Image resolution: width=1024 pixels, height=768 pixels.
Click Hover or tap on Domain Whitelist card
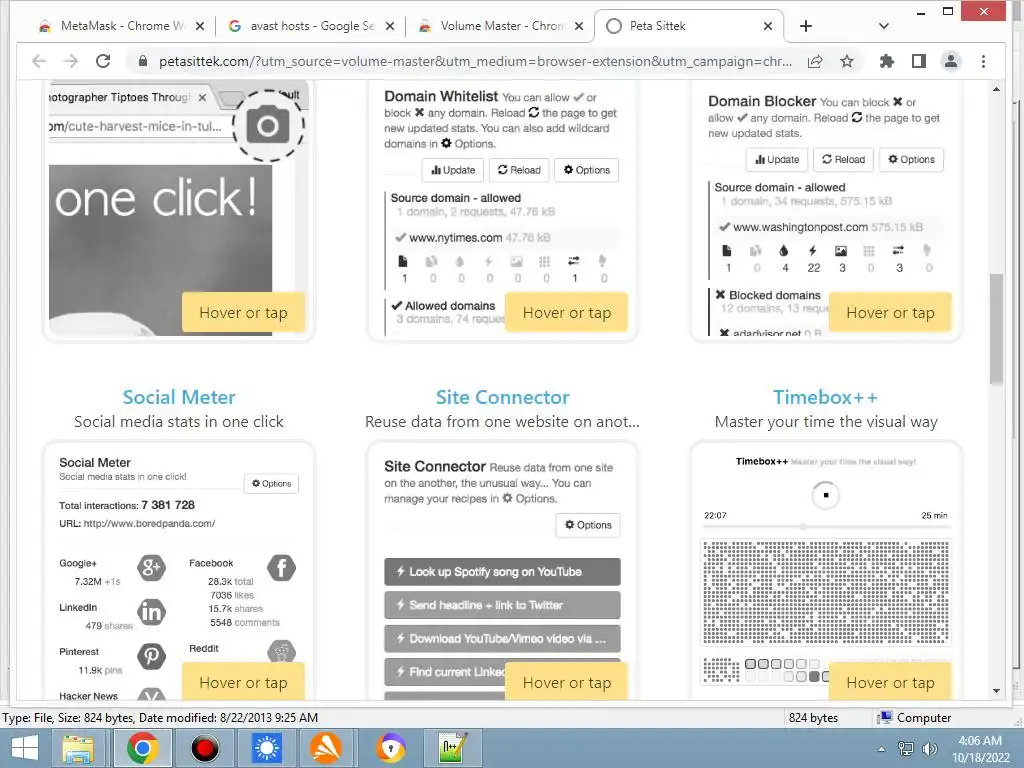(567, 313)
